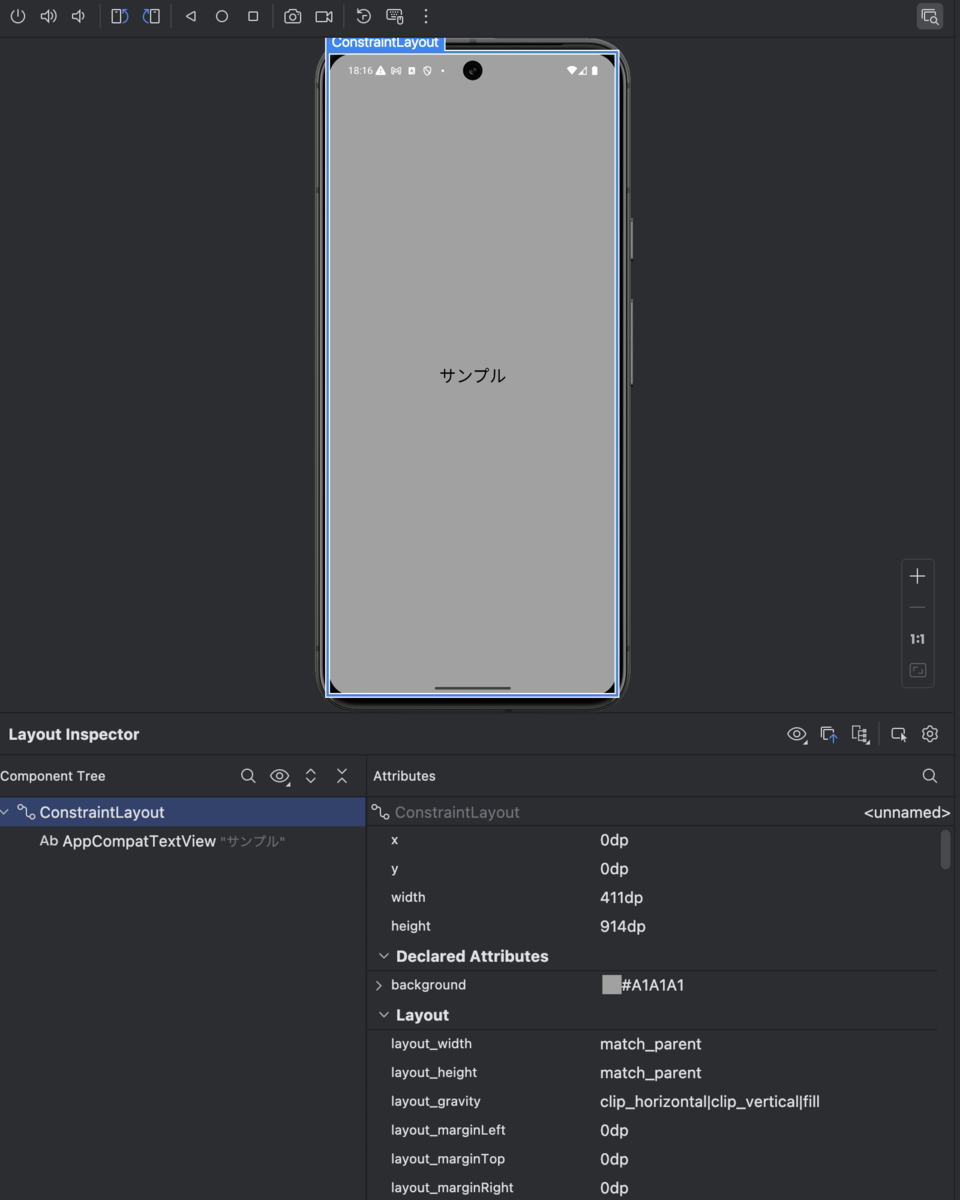
Task: Click the #A1A1A1 background color swatch
Action: coord(610,985)
